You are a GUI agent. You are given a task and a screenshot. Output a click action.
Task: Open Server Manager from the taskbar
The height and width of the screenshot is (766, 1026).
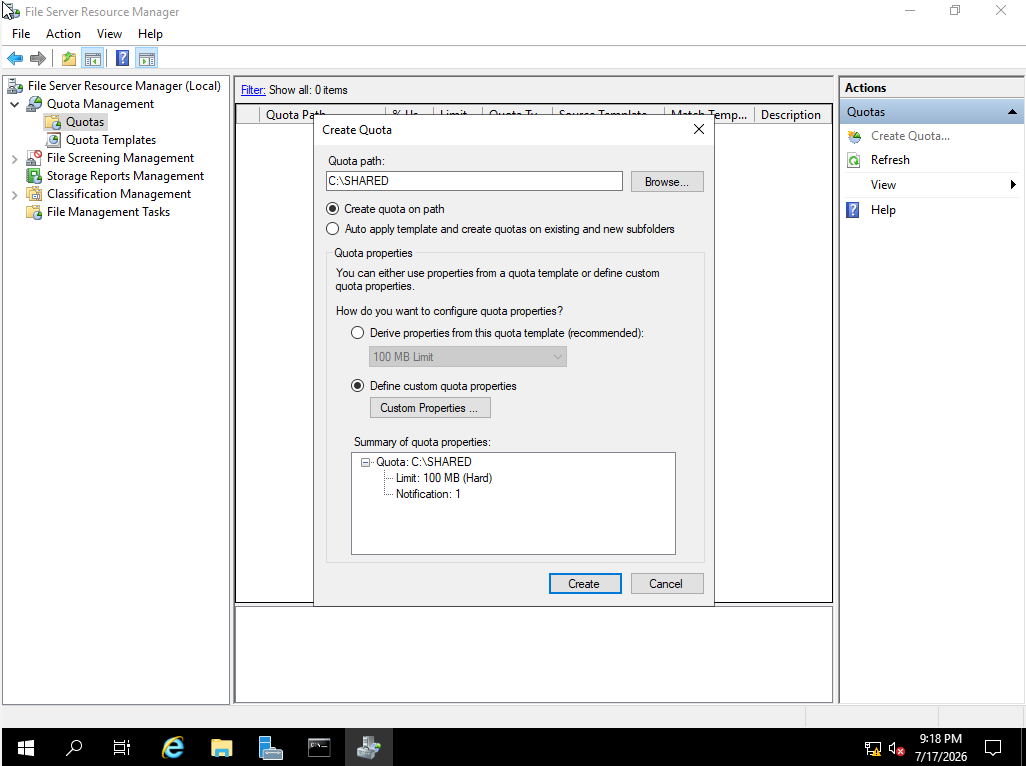[270, 747]
